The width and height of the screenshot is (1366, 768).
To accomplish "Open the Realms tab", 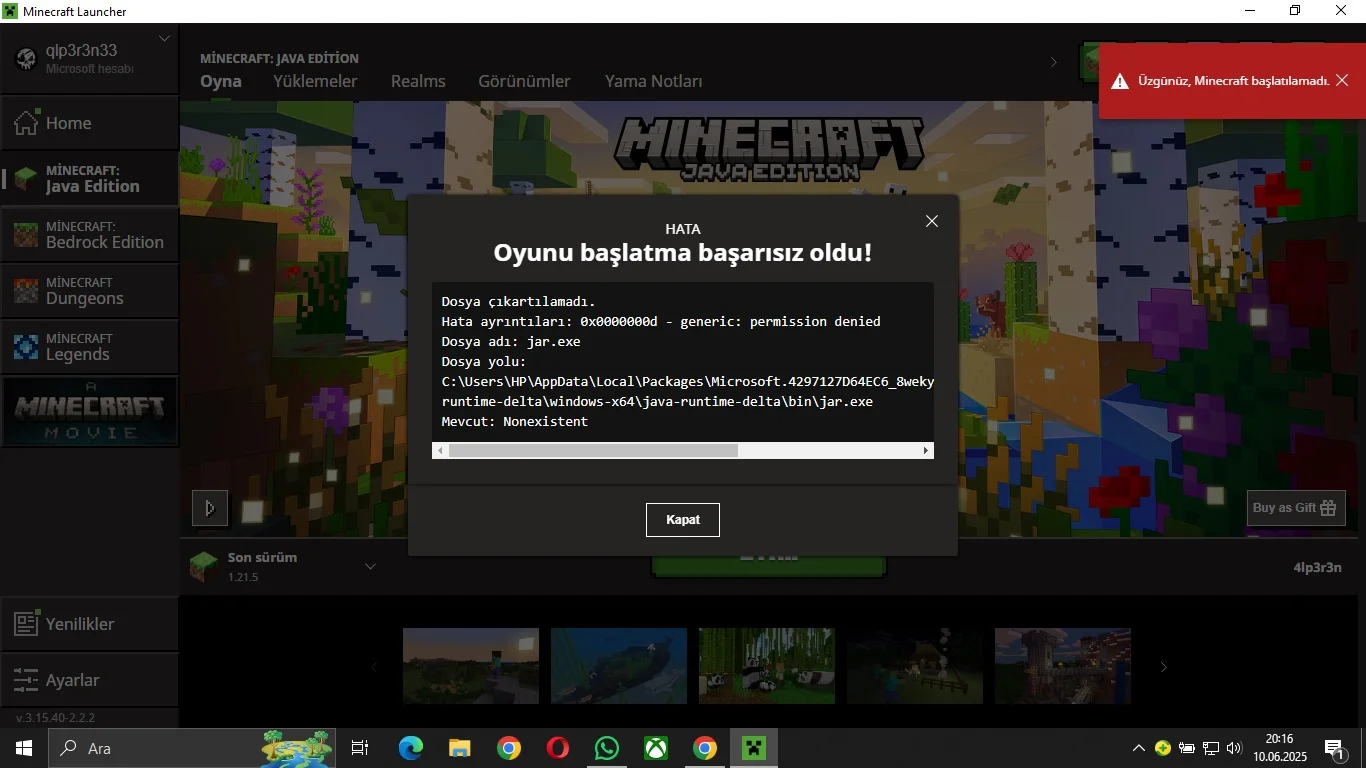I will (418, 81).
